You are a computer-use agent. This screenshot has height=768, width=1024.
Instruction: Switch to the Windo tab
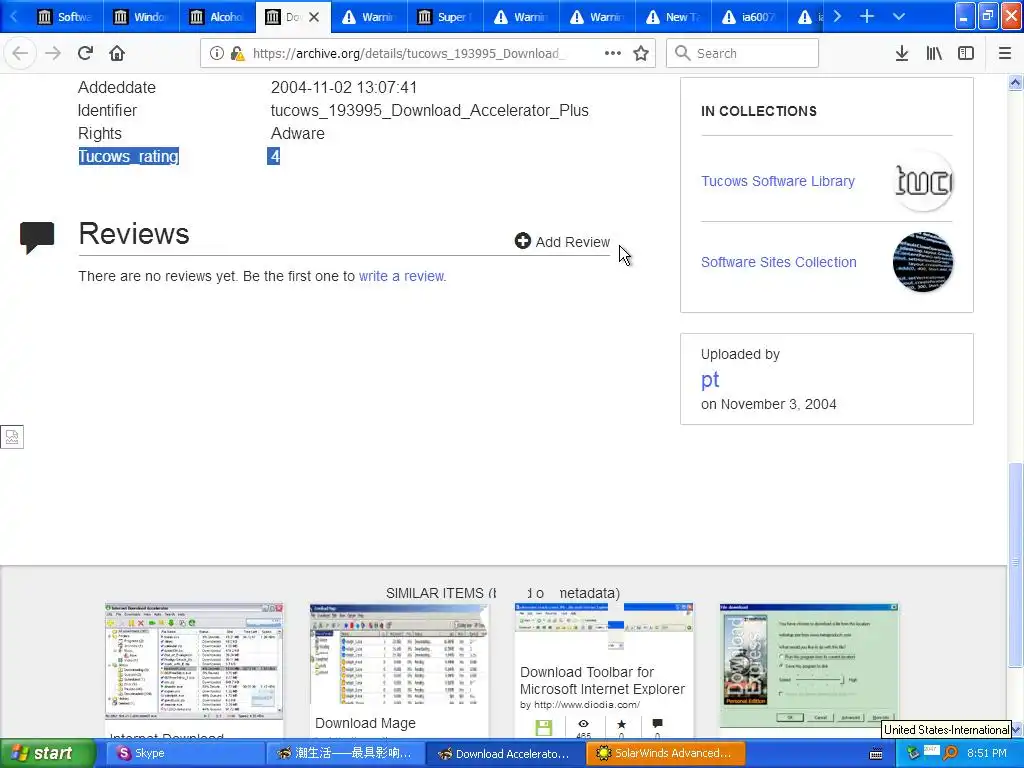pyautogui.click(x=142, y=17)
